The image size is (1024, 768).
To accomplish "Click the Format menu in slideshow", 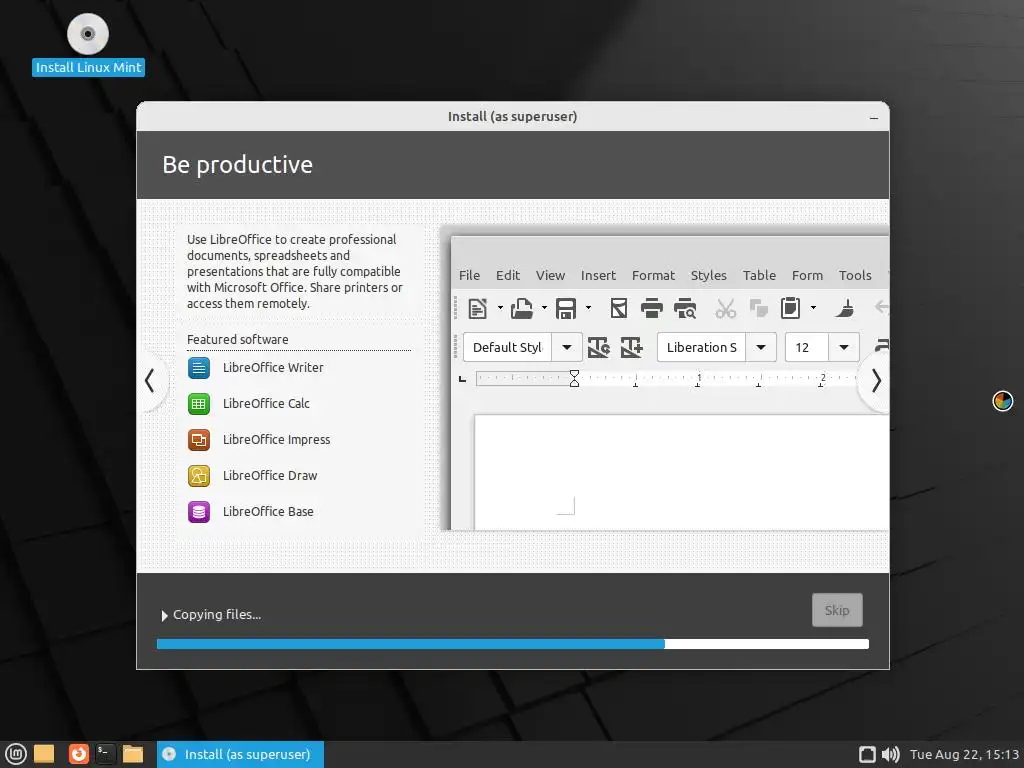I will 653,276.
